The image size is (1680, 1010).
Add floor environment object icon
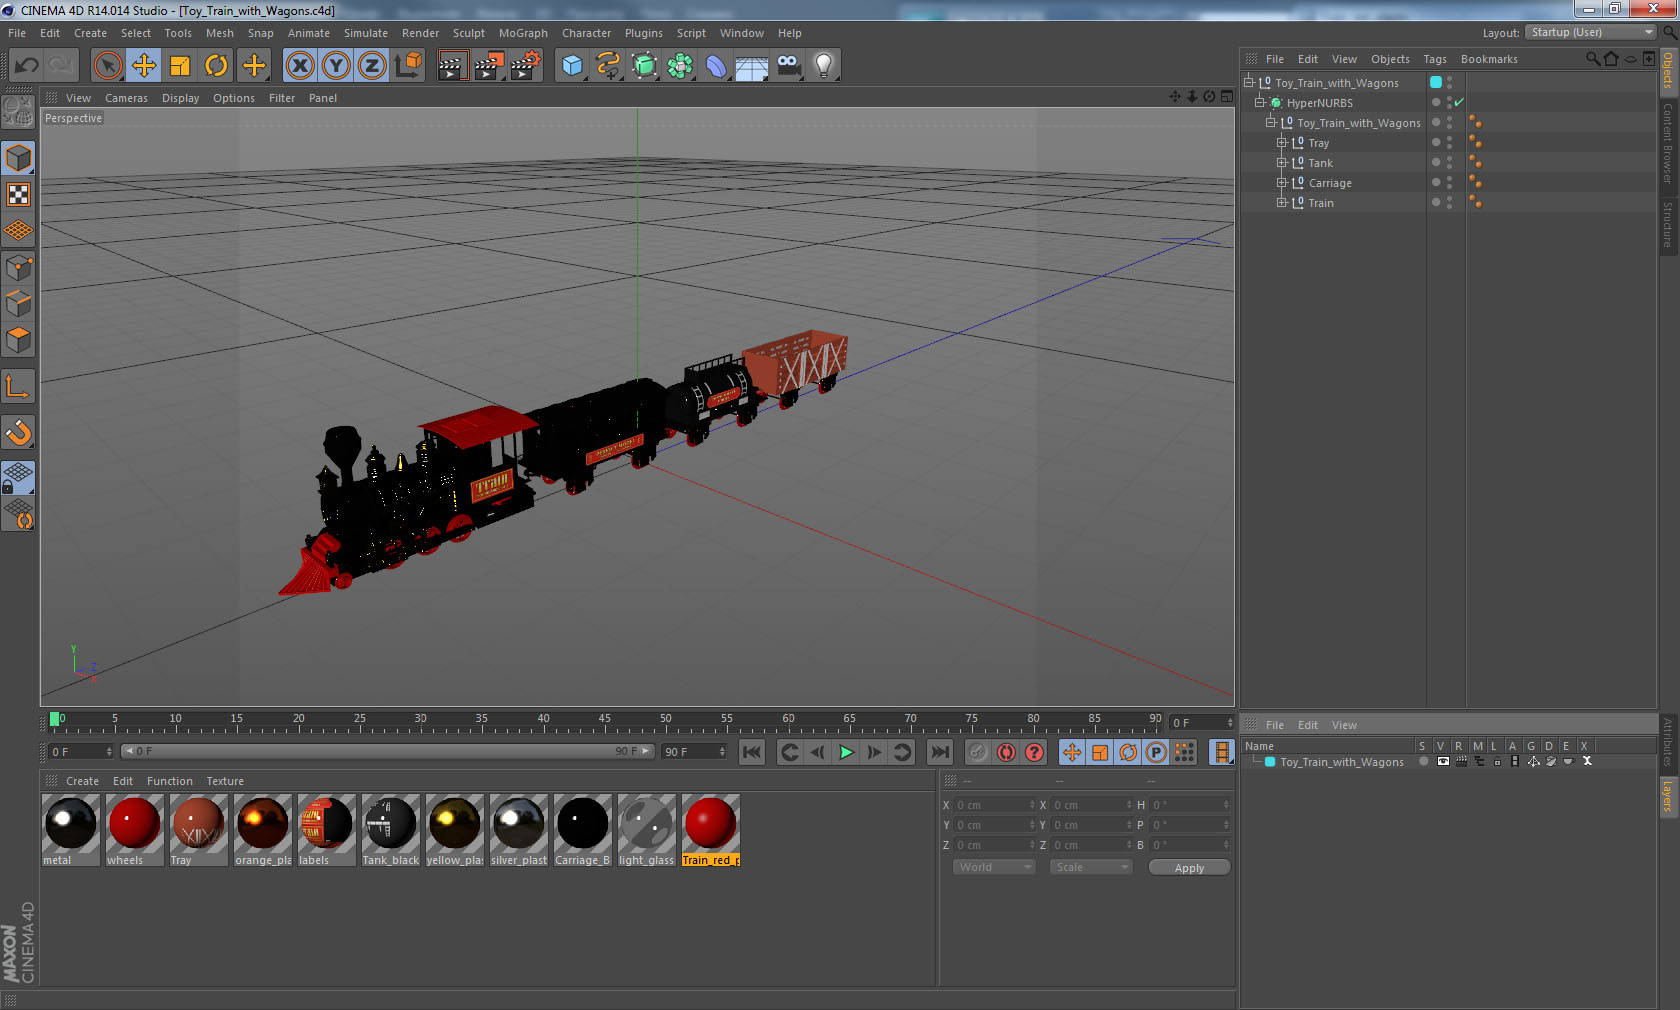tap(752, 66)
